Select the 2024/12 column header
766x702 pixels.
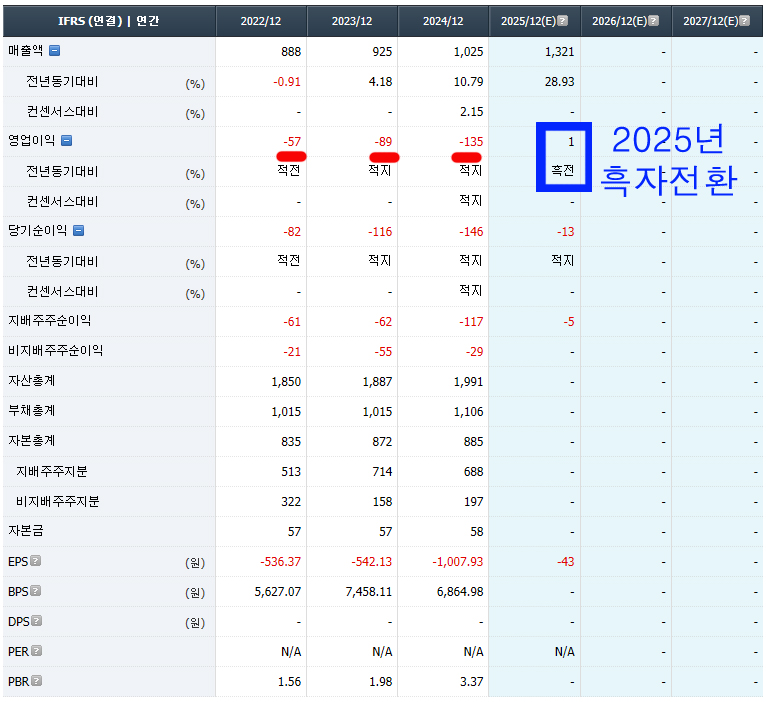point(443,21)
